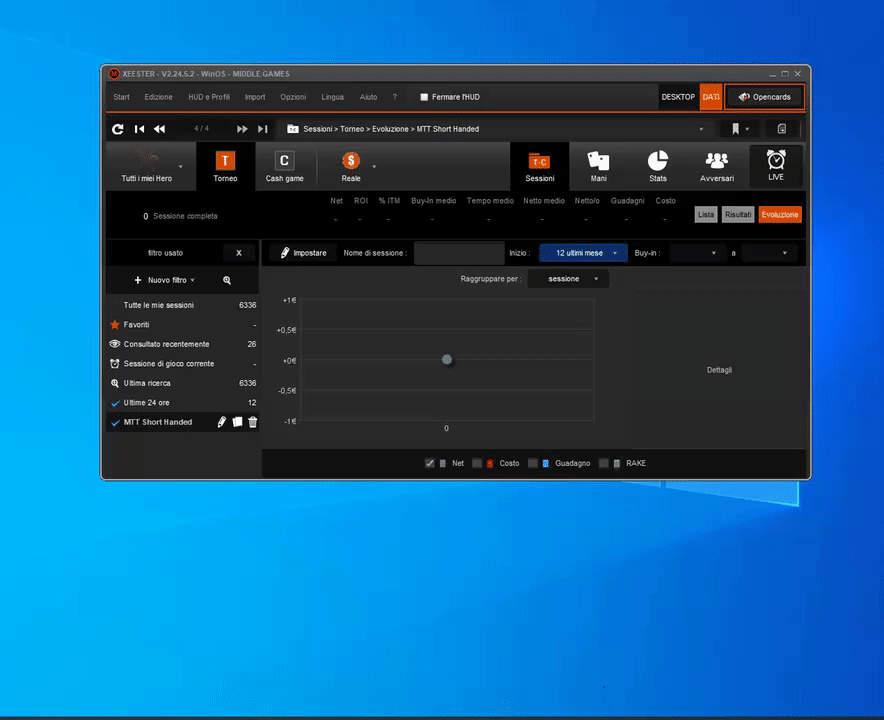The width and height of the screenshot is (884, 720).
Task: Open the Import menu
Action: point(255,97)
